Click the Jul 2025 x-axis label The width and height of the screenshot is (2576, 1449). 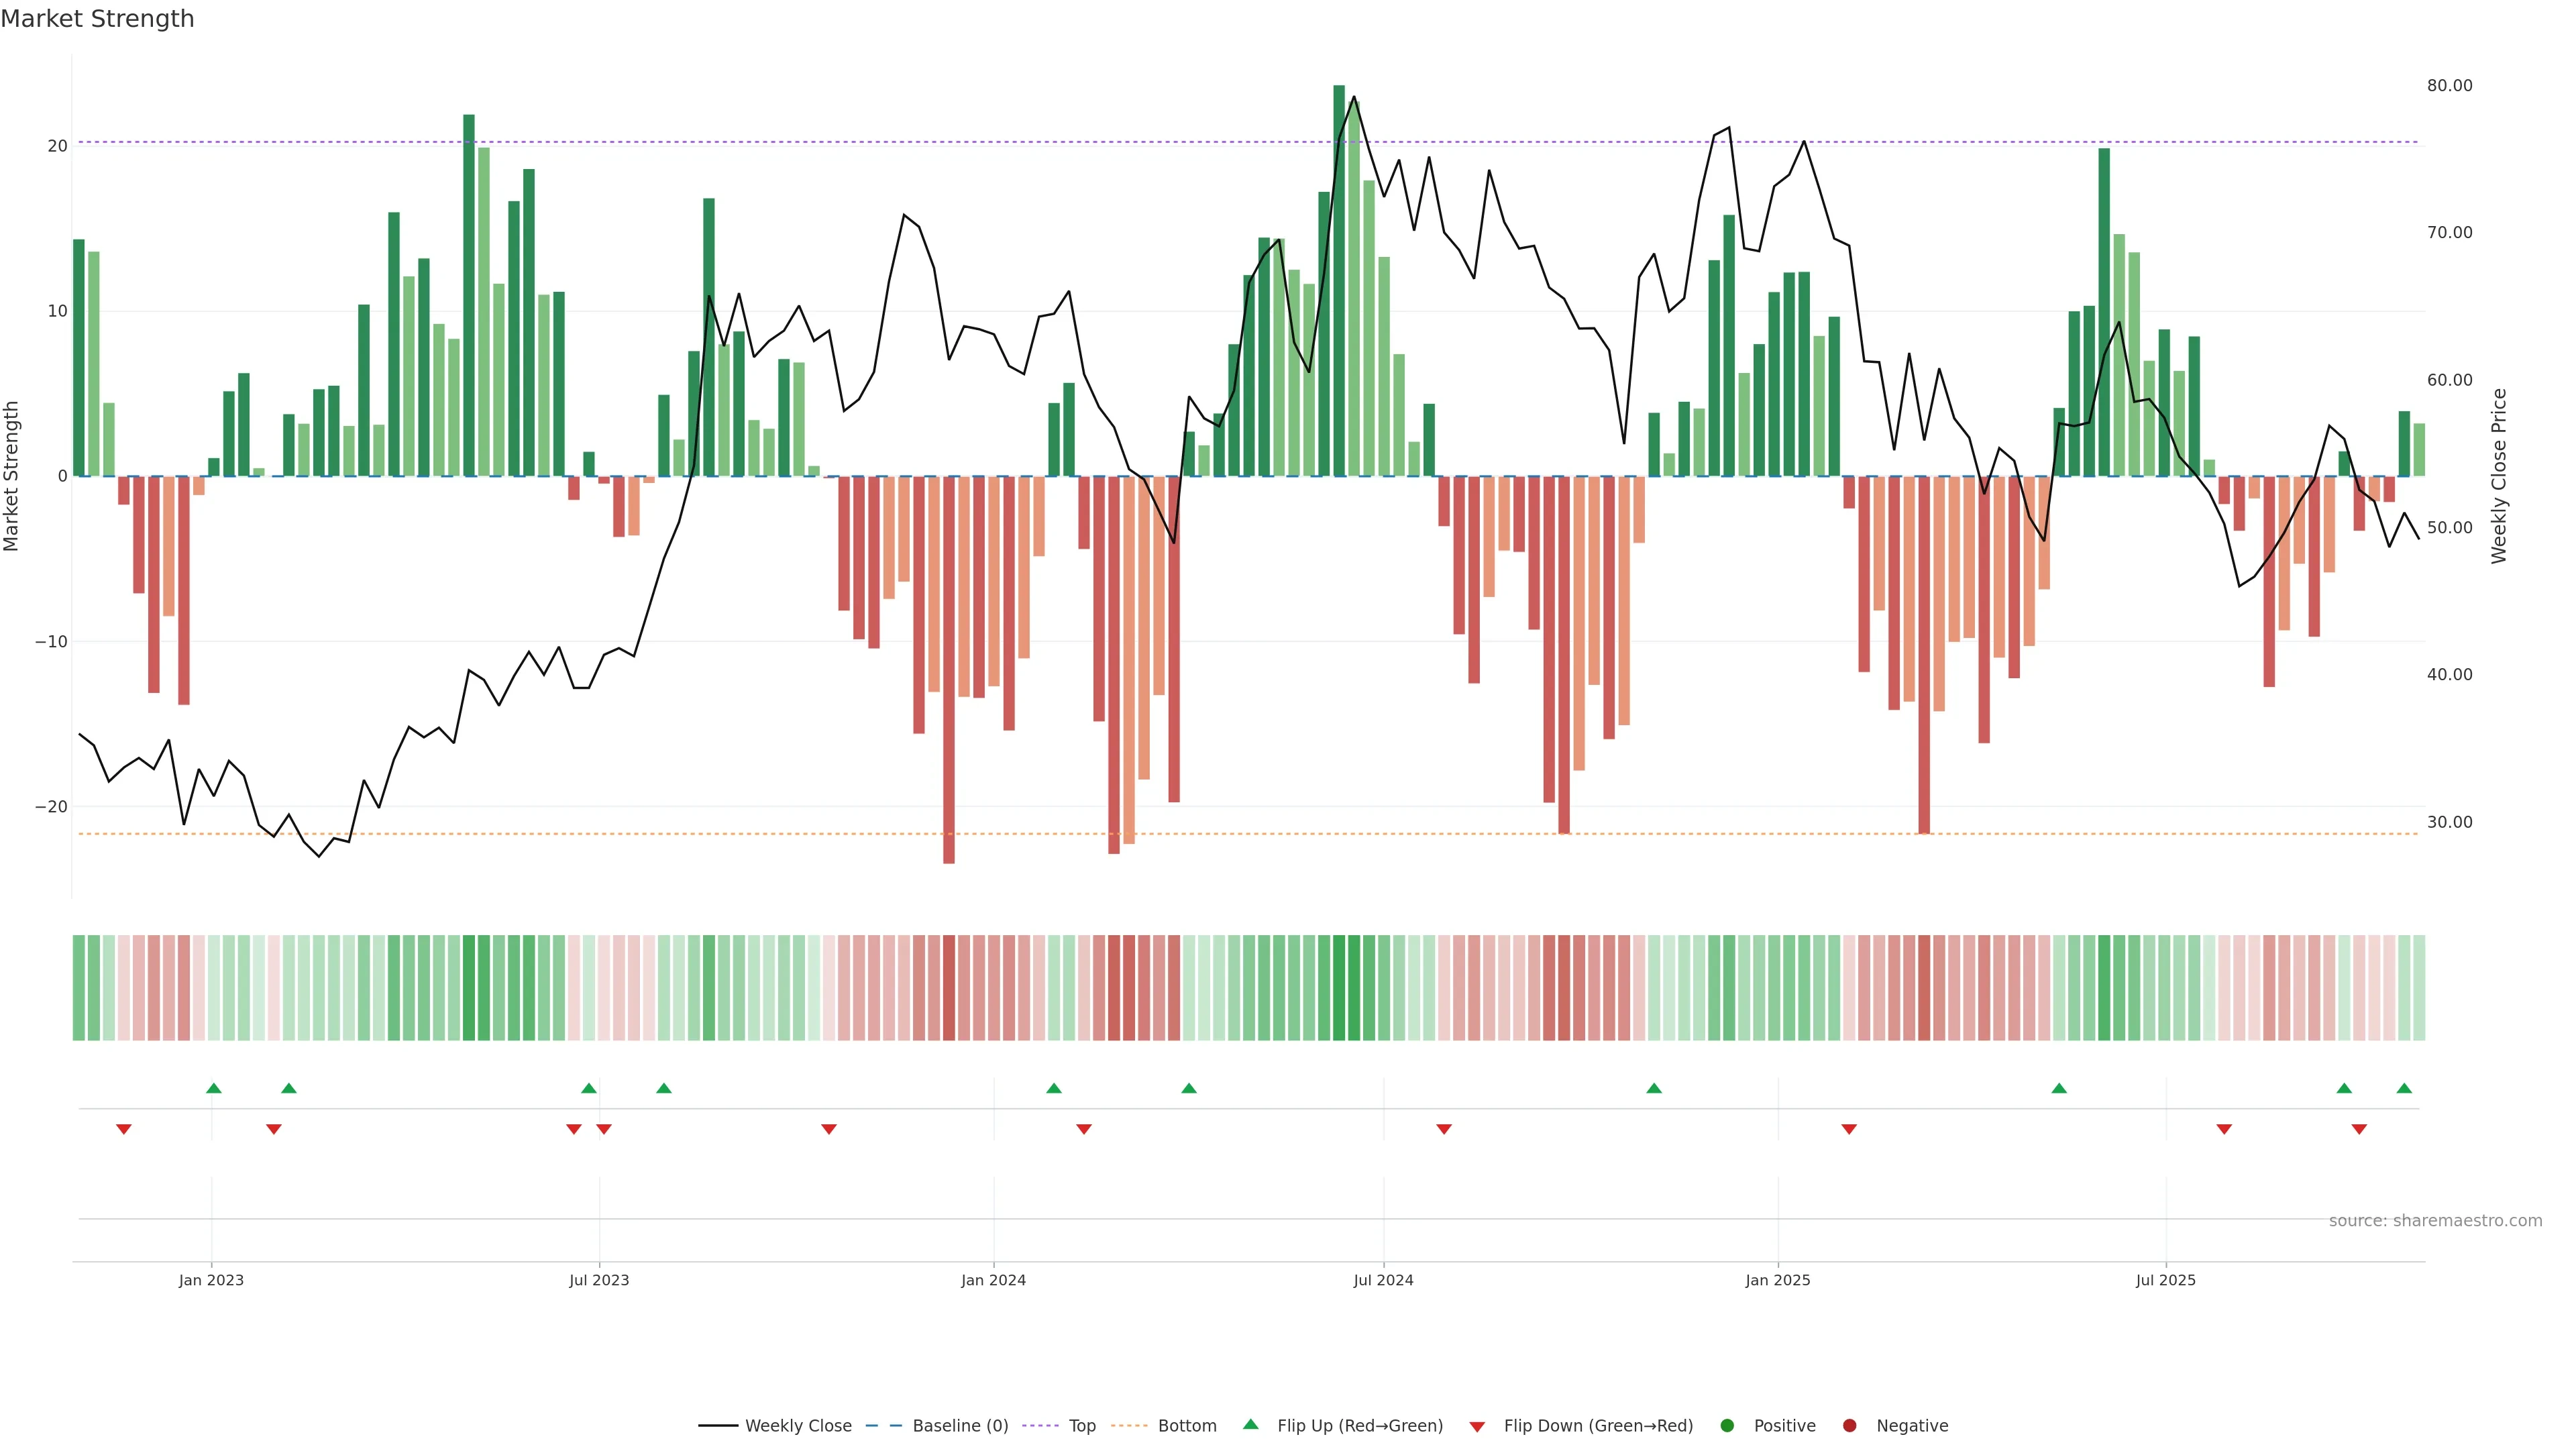point(2165,1280)
